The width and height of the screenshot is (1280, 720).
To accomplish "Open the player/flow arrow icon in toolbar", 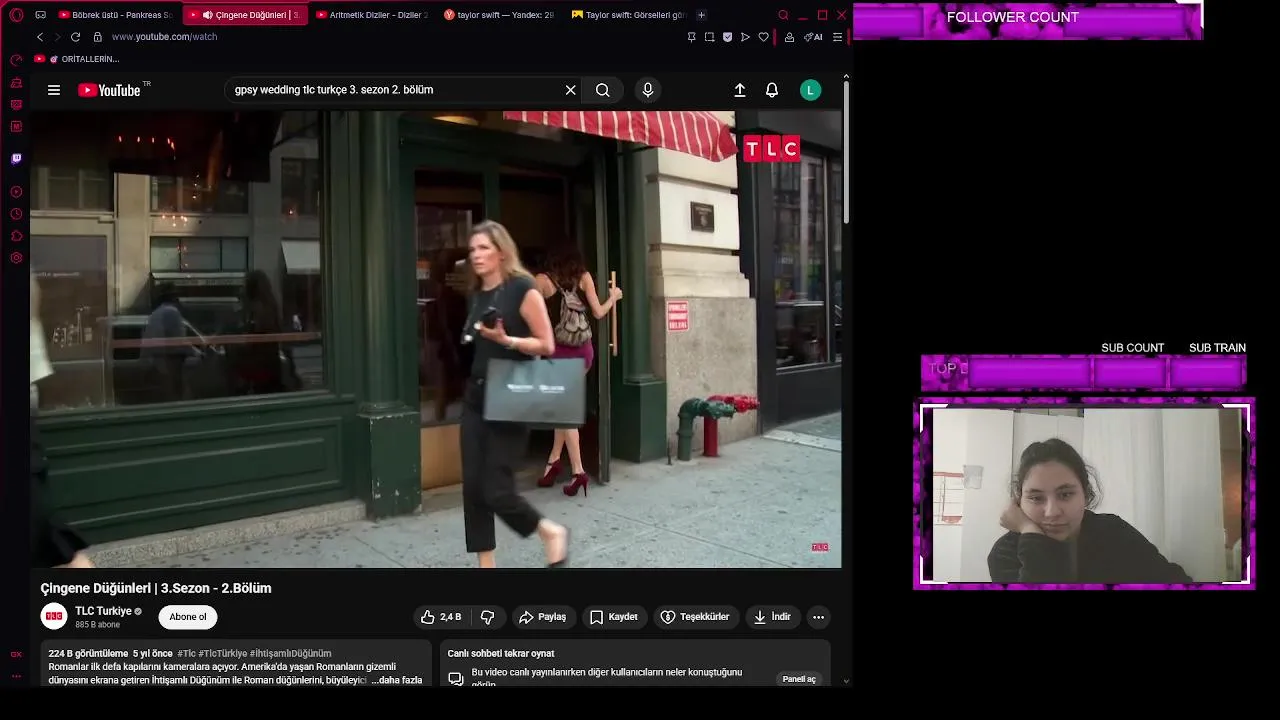I will pyautogui.click(x=745, y=37).
